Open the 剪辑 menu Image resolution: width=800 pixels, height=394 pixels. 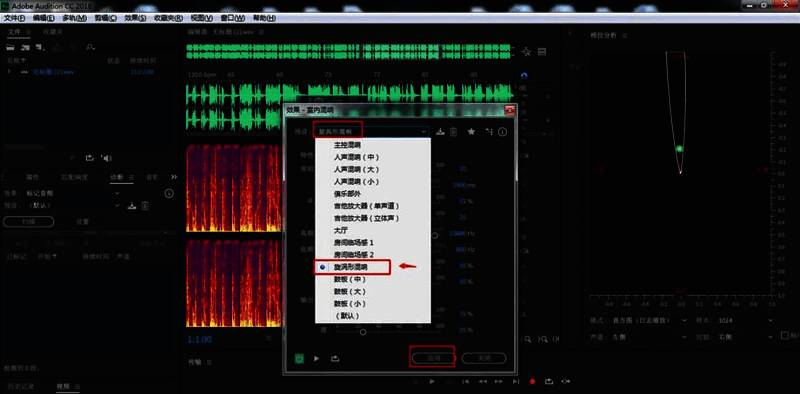coord(105,18)
